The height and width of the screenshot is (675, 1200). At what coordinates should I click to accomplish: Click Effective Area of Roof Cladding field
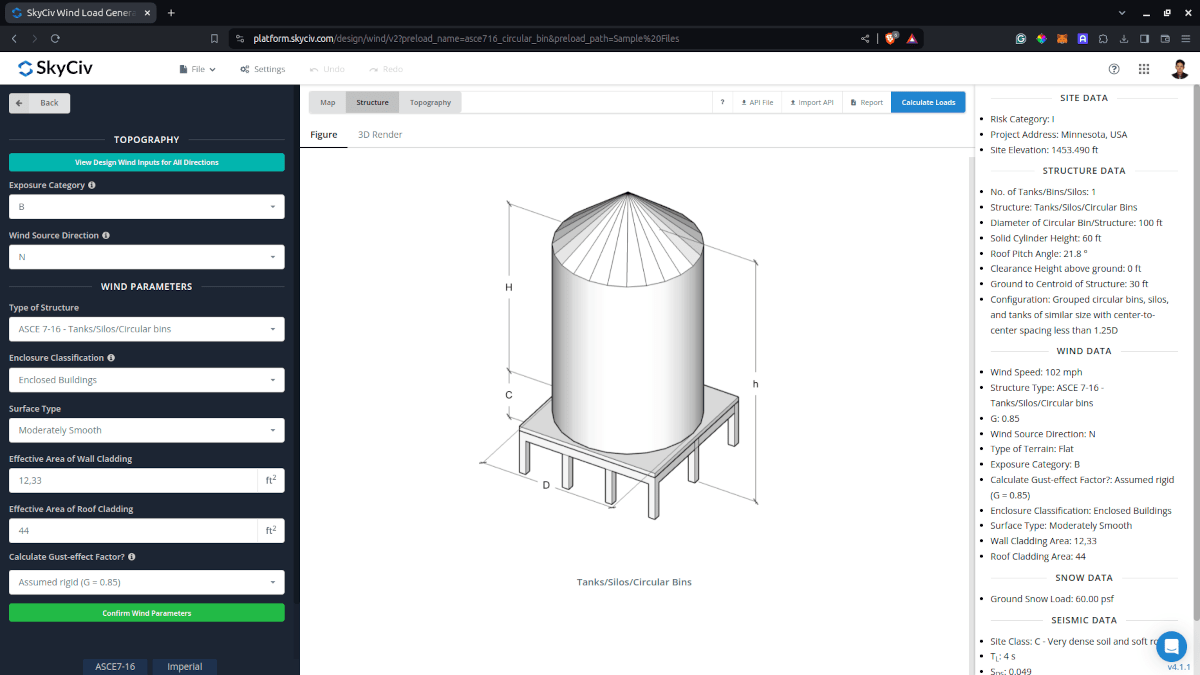134,530
